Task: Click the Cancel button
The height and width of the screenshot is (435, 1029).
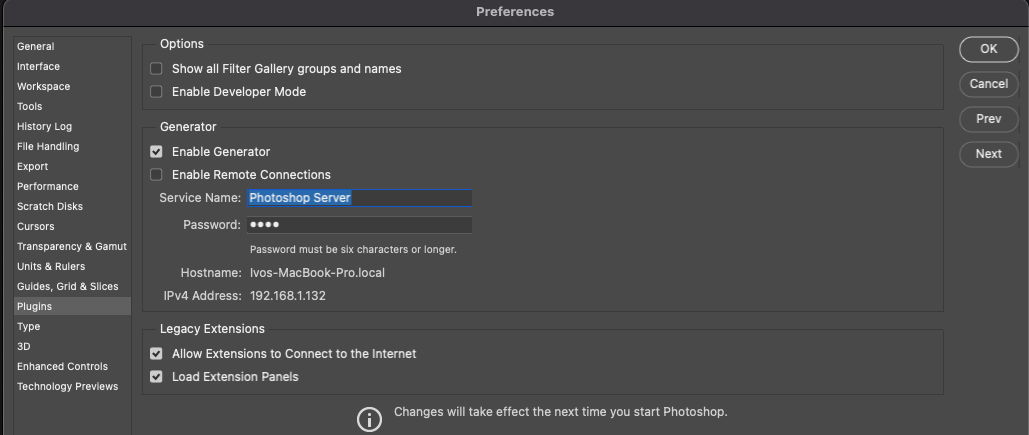Action: click(988, 84)
